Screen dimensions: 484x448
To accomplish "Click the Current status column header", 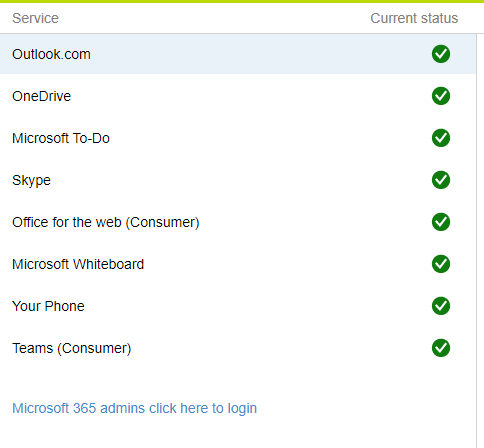I will tap(414, 18).
